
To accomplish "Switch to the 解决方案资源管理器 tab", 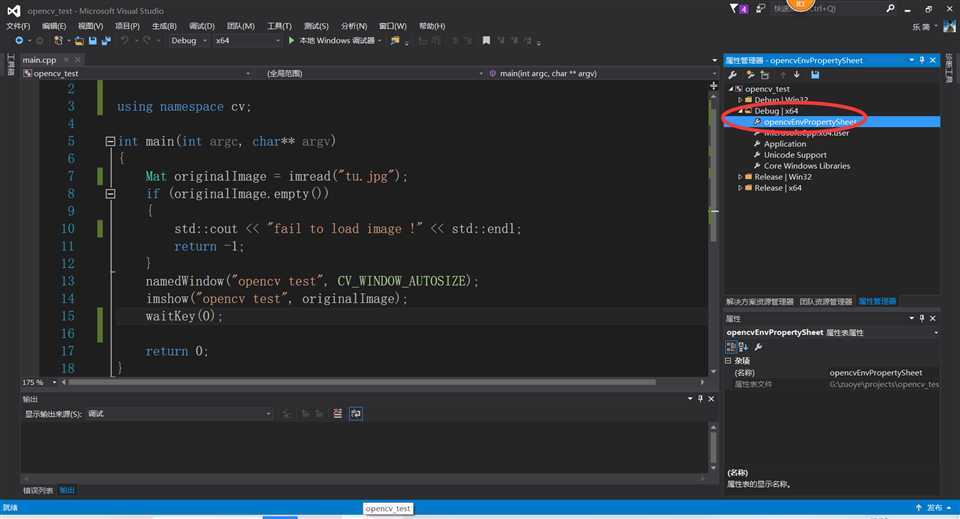I will pyautogui.click(x=759, y=301).
